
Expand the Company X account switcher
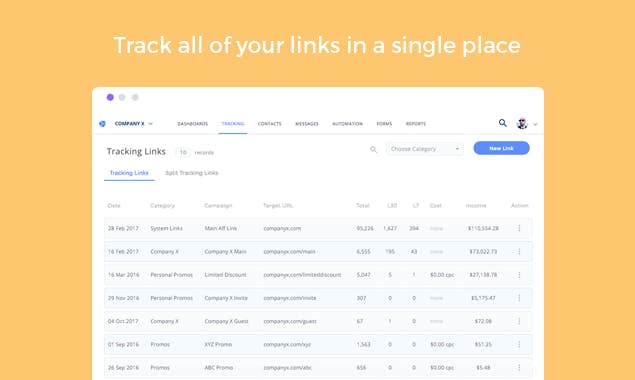click(x=150, y=124)
